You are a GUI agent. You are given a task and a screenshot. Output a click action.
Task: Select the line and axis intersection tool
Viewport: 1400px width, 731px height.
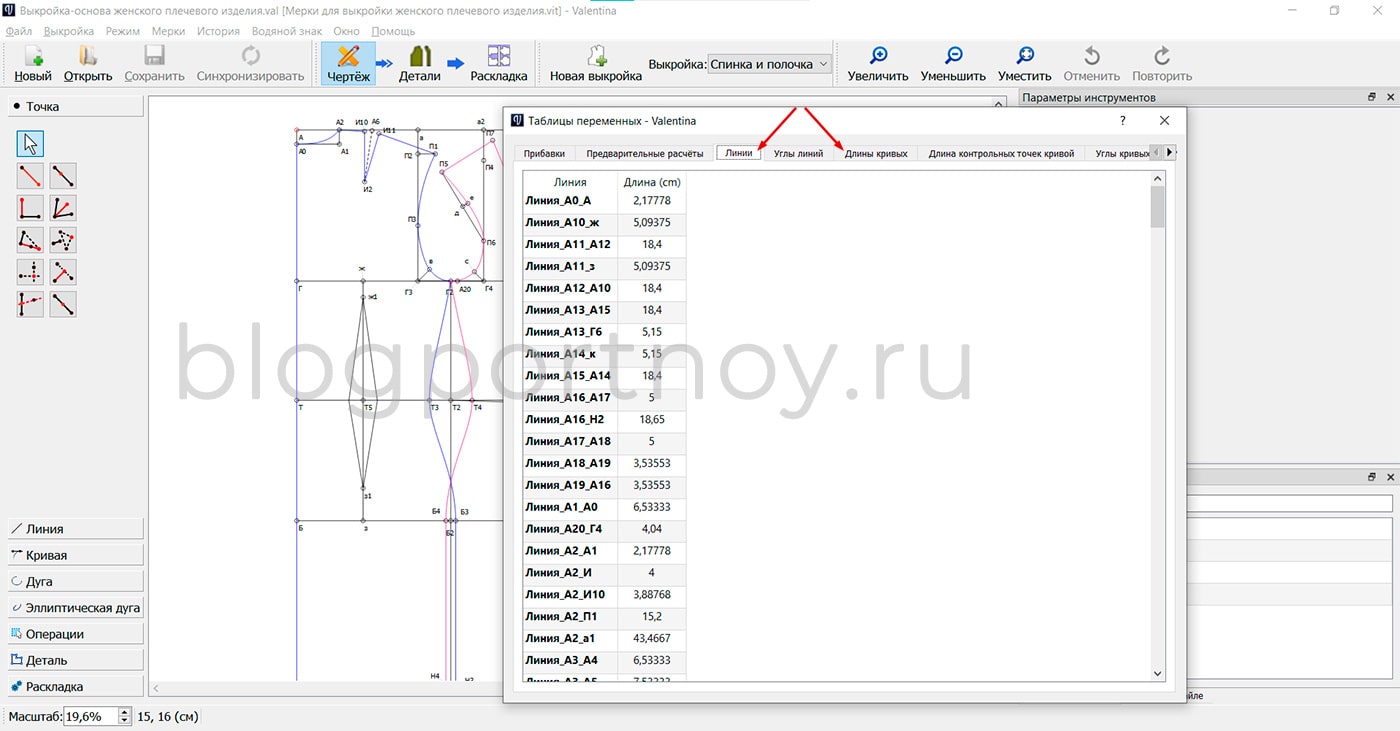coord(30,304)
